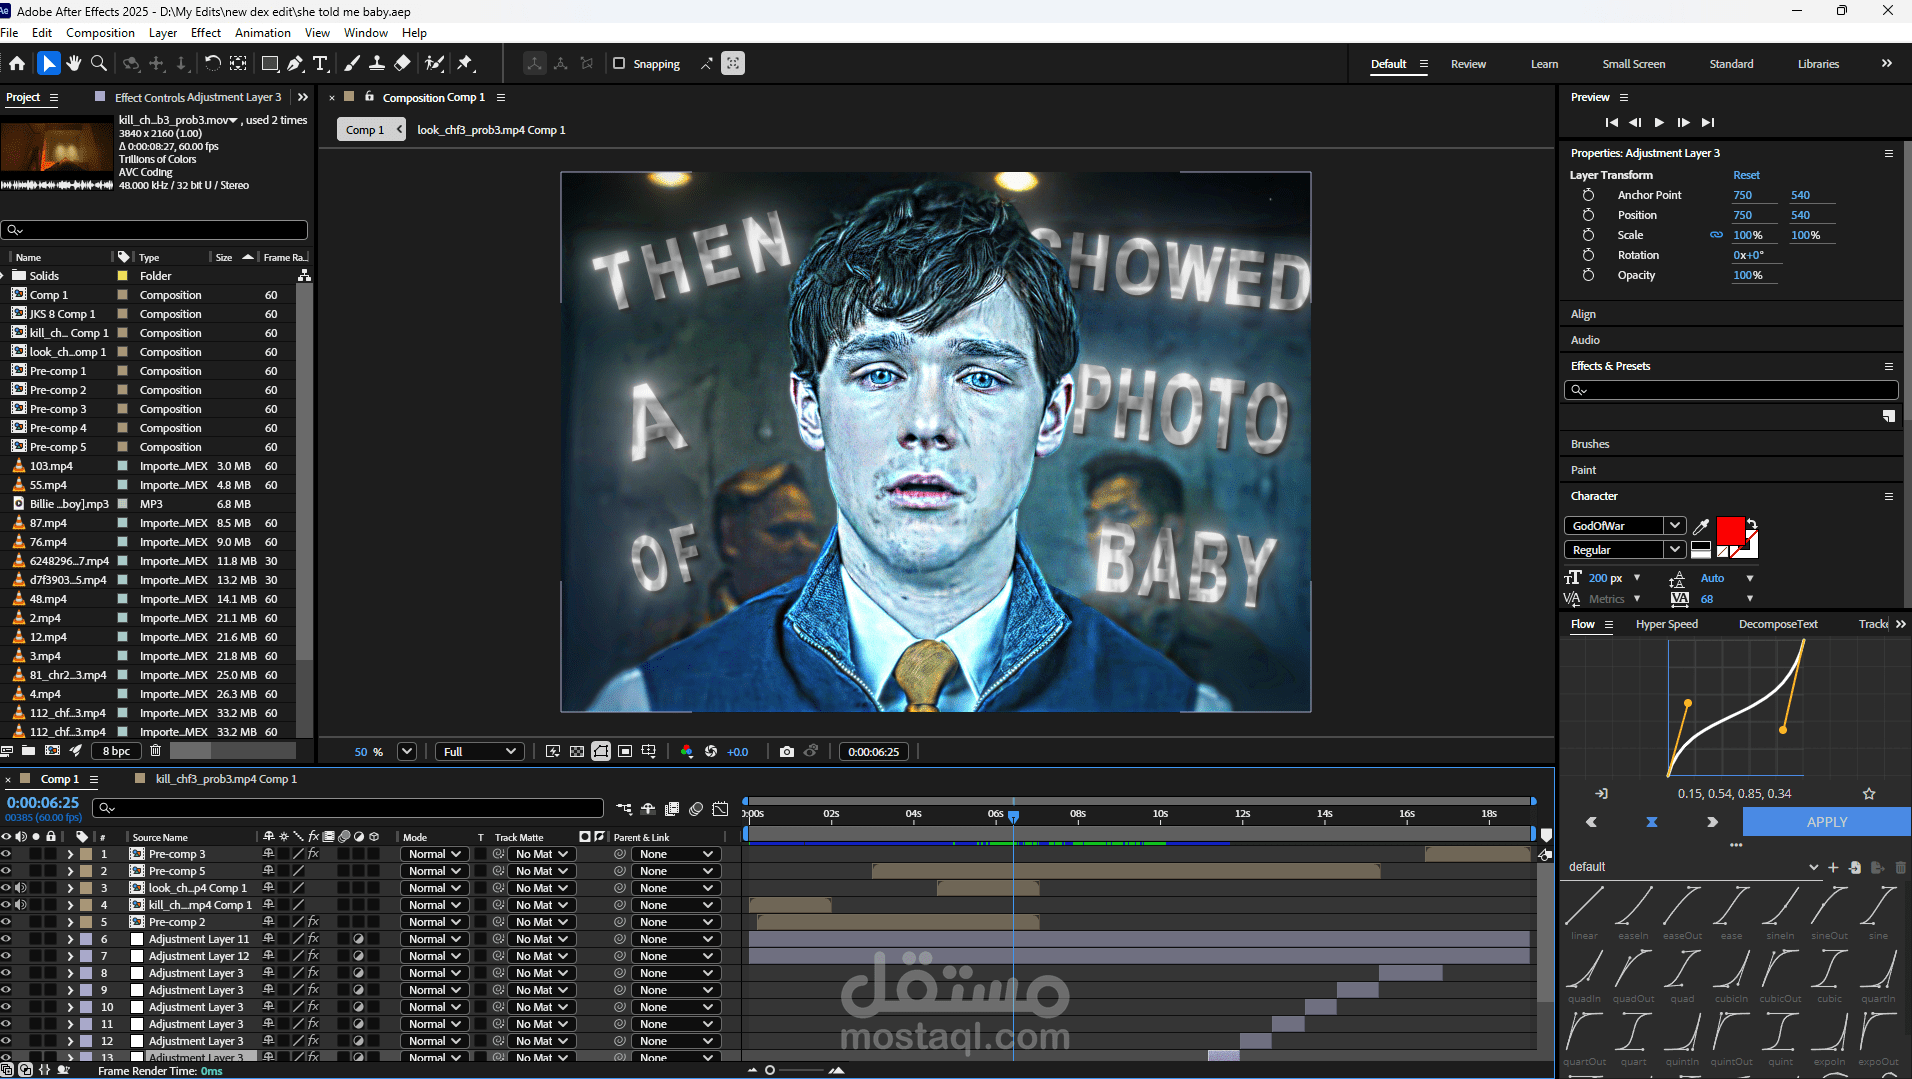
Task: Take a snapshot with camera icon
Action: (787, 751)
